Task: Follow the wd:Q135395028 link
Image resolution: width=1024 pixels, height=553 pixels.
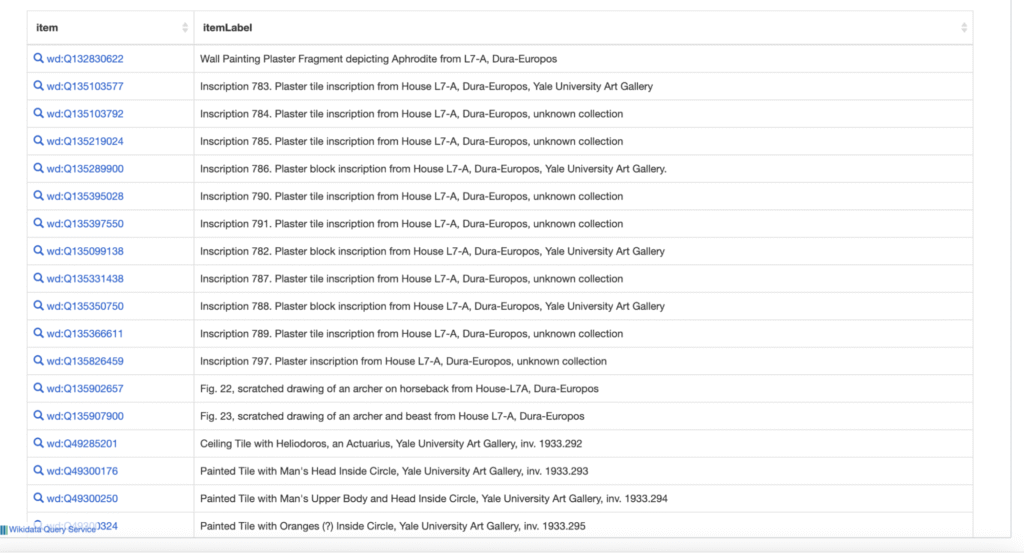Action: [85, 196]
